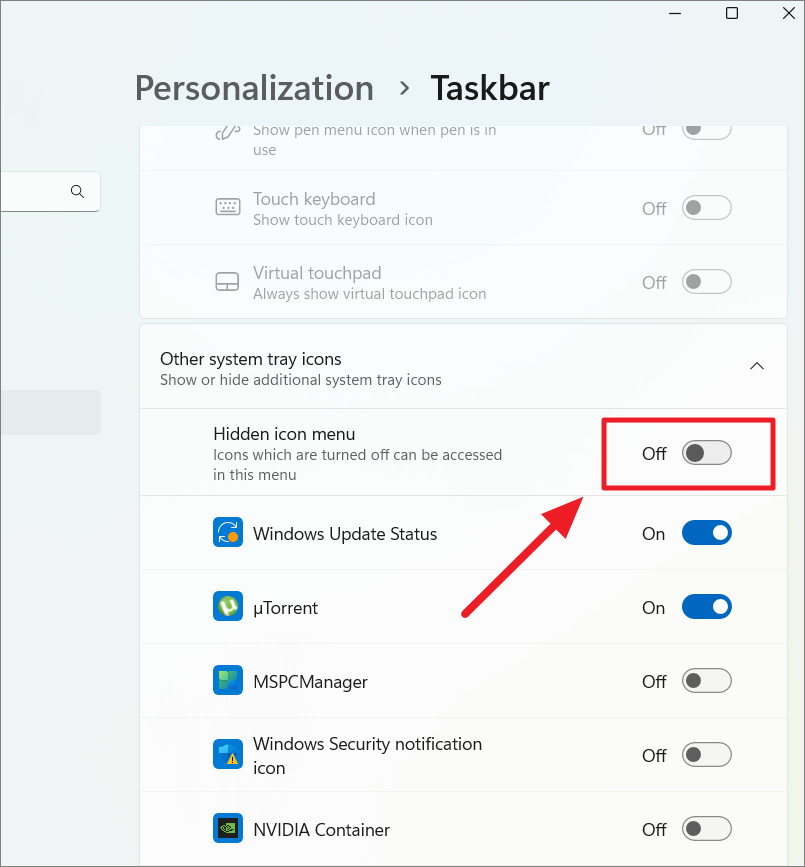The width and height of the screenshot is (805, 867).
Task: Click the Virtual touchpad icon
Action: coord(227,281)
